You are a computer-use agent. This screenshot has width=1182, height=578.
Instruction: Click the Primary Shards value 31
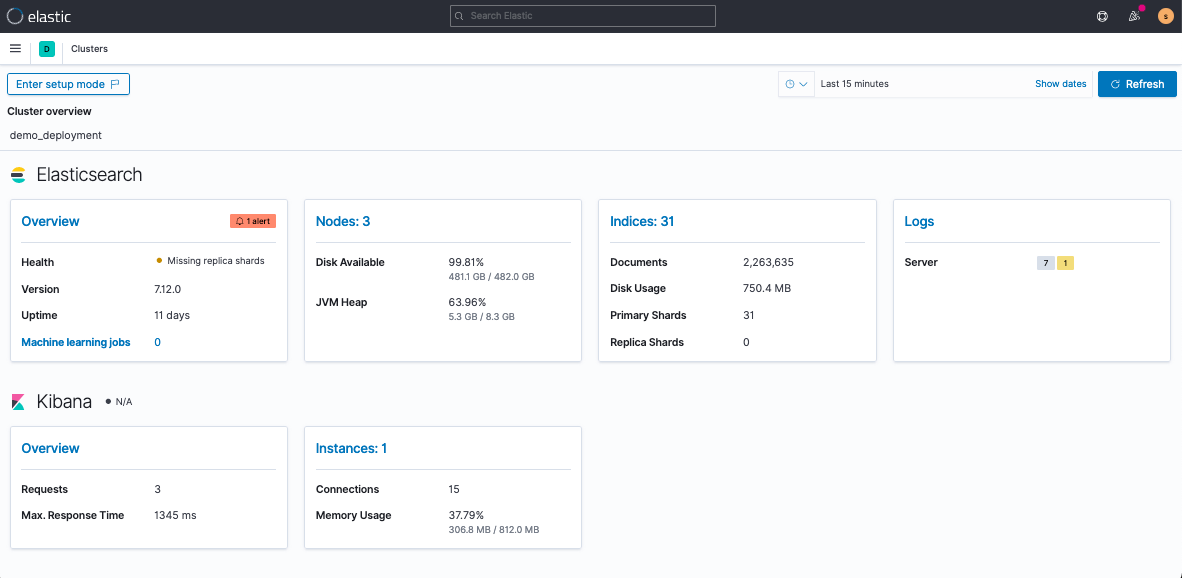(x=749, y=315)
